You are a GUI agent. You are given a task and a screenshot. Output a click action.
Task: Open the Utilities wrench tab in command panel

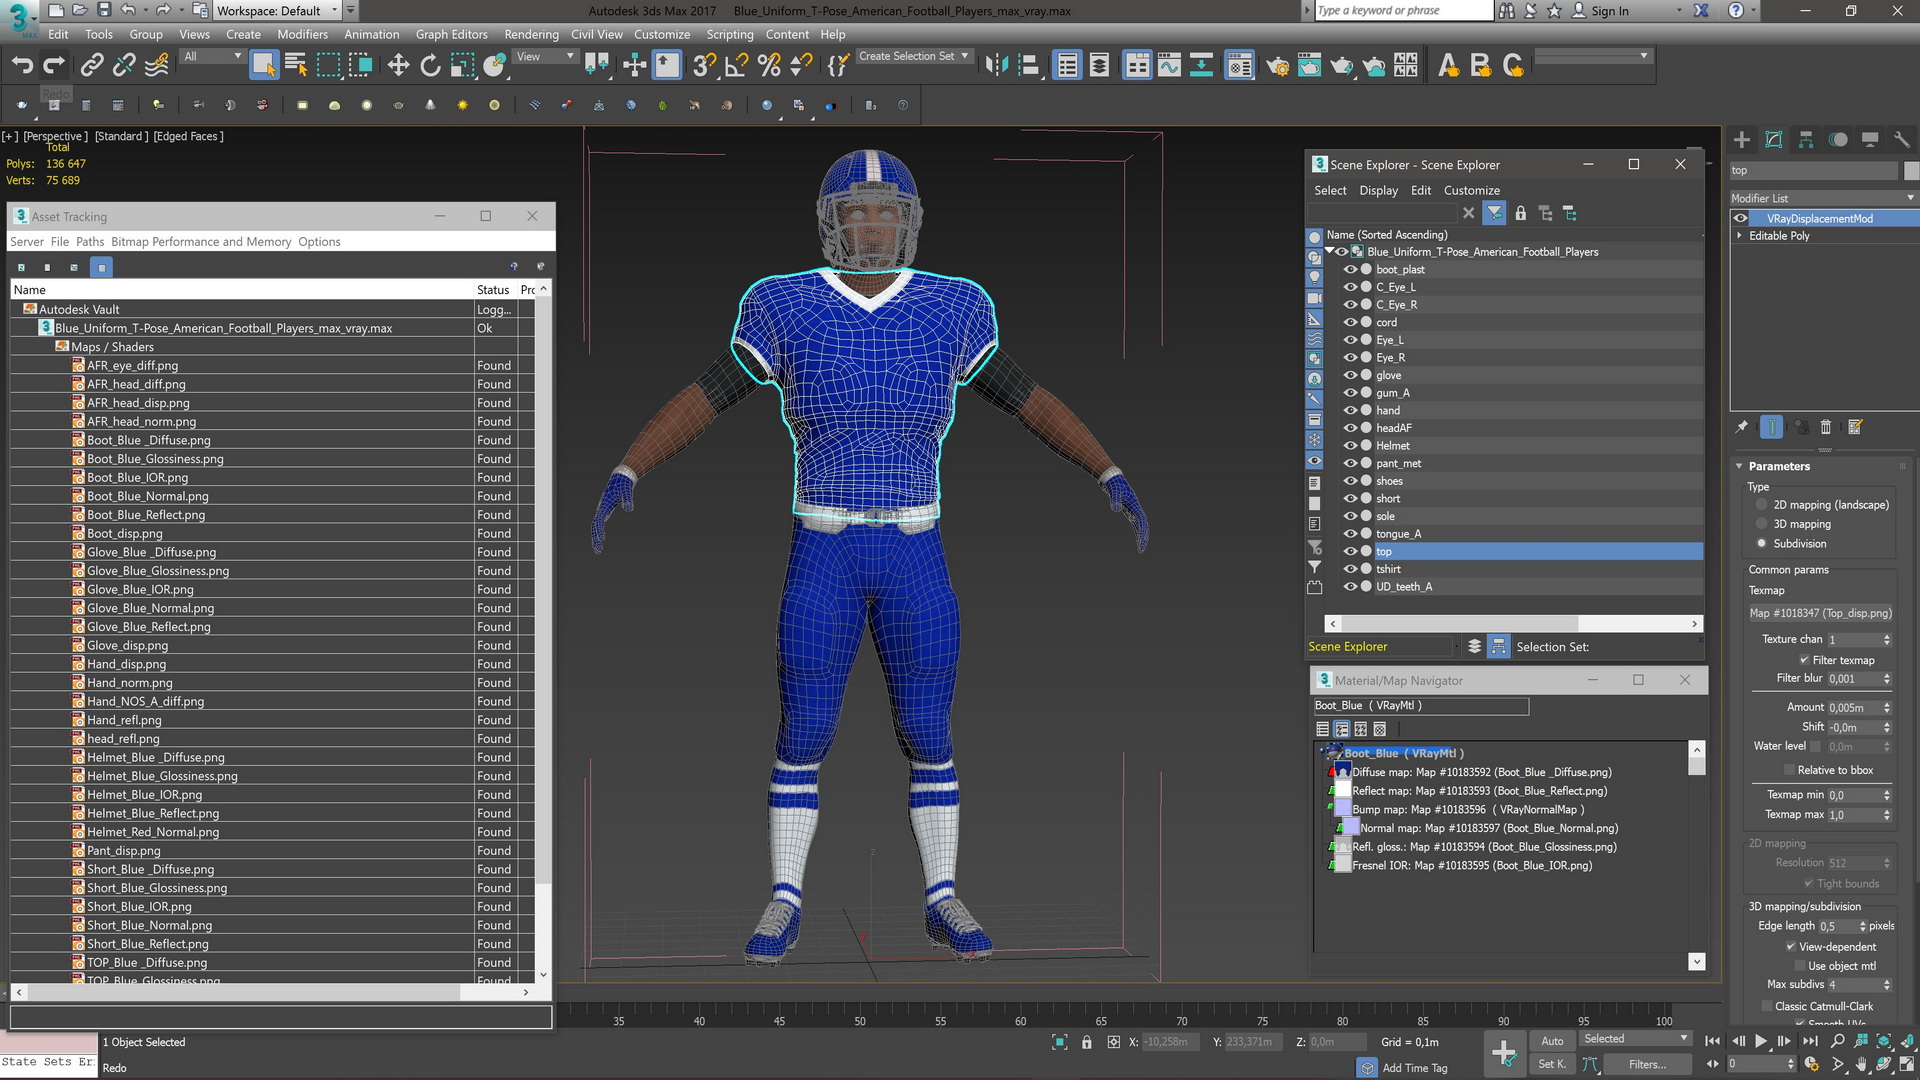1902,140
